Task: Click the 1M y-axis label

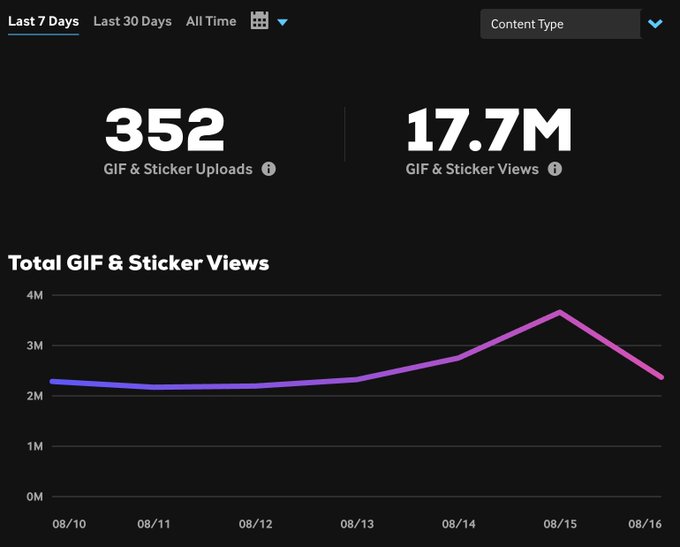Action: (35, 446)
